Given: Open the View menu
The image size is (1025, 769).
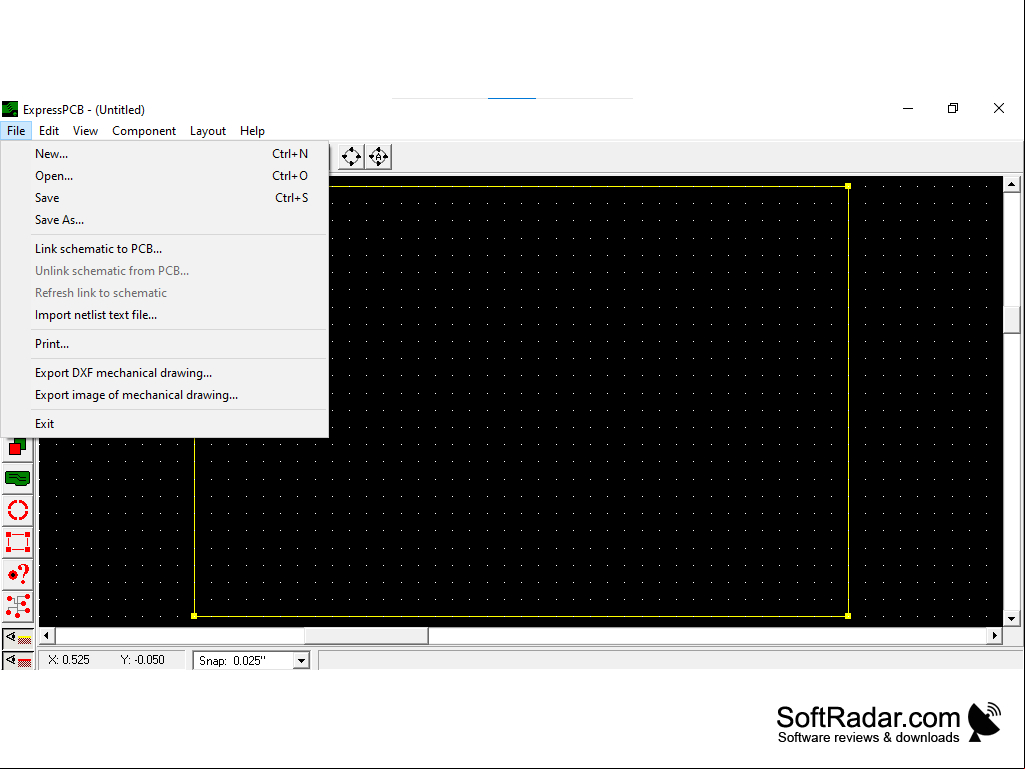Looking at the screenshot, I should (x=85, y=131).
